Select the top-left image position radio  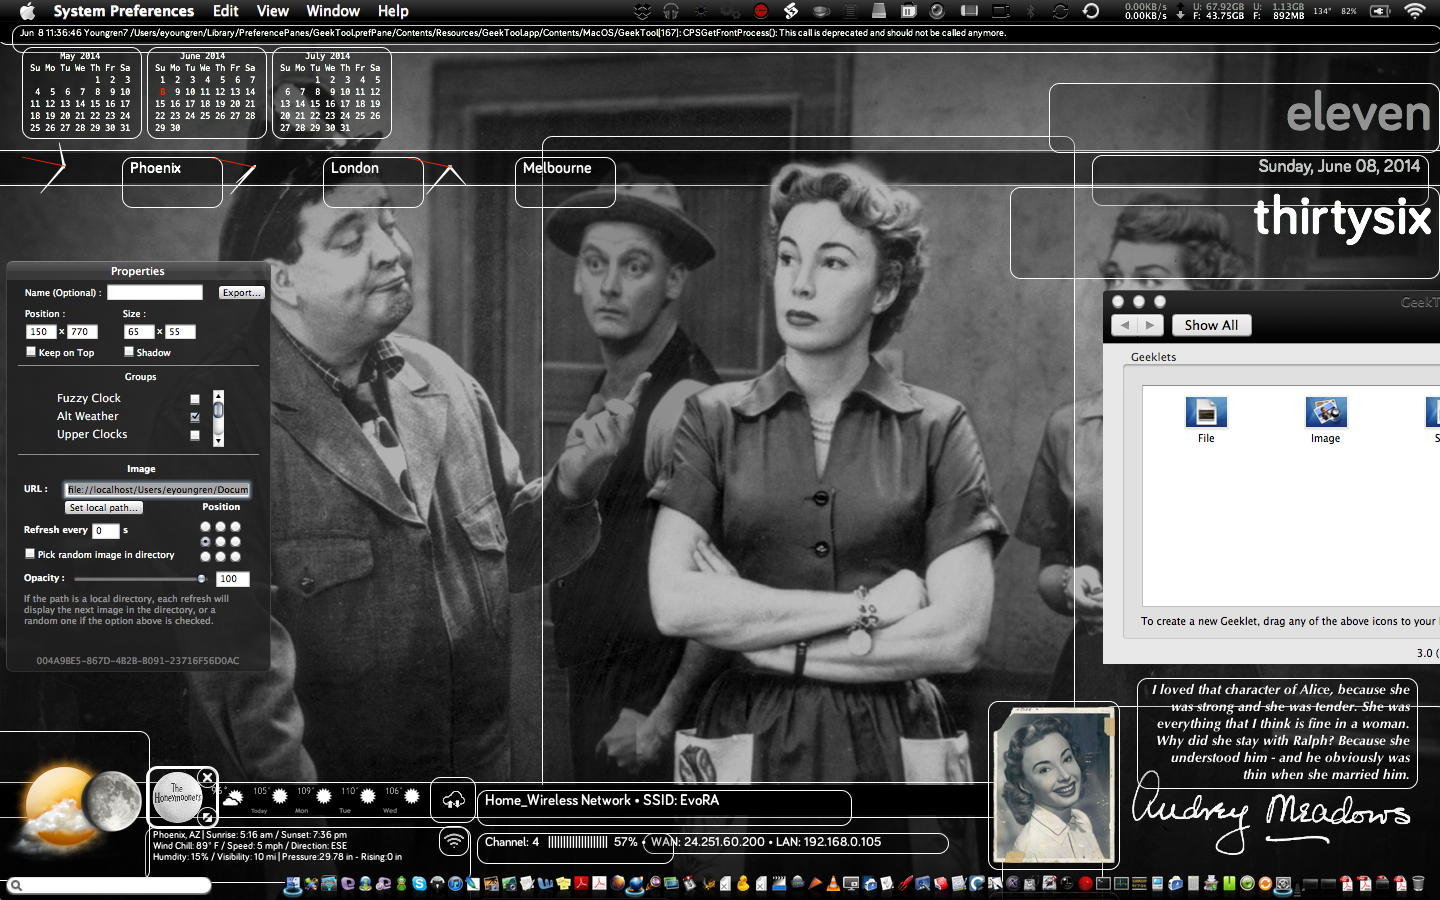(206, 527)
